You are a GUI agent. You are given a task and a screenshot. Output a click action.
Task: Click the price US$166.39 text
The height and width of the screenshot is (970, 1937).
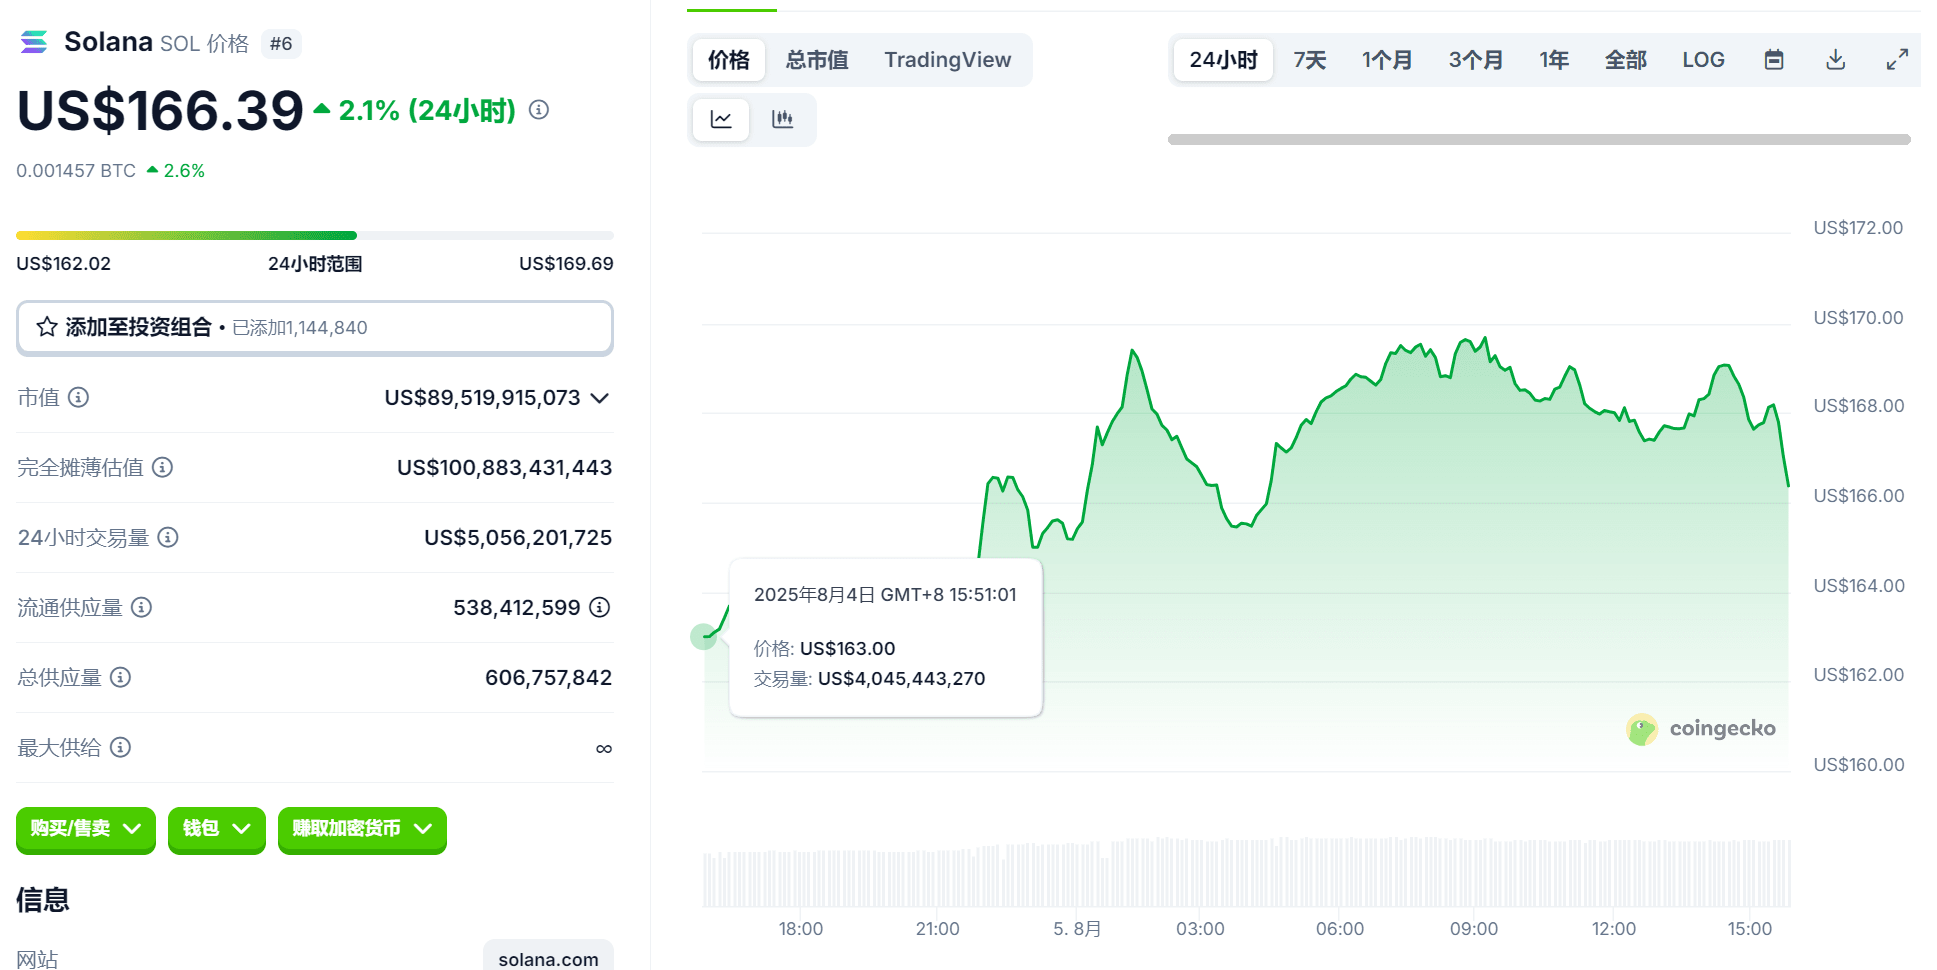click(160, 110)
